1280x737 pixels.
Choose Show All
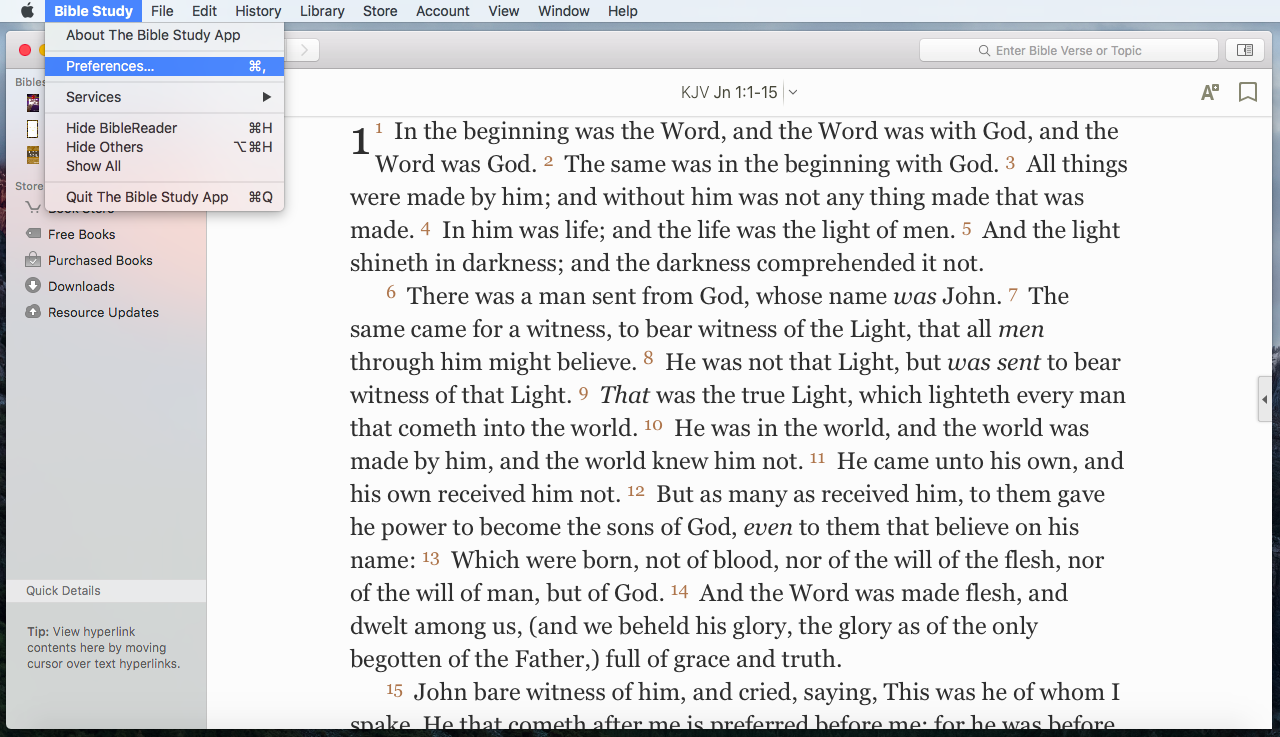click(165, 166)
